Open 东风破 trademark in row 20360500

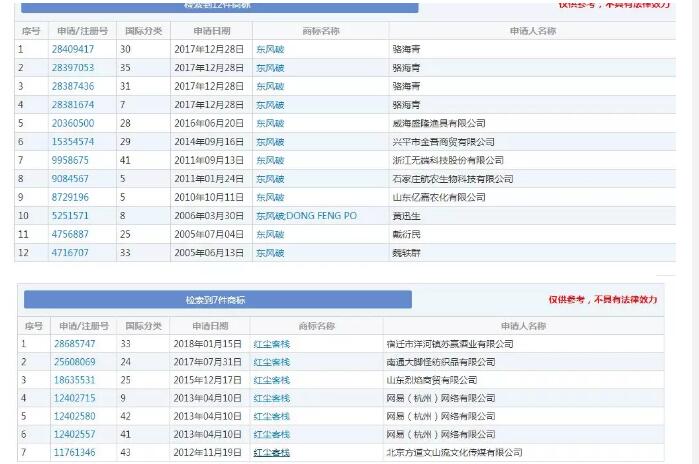270,123
